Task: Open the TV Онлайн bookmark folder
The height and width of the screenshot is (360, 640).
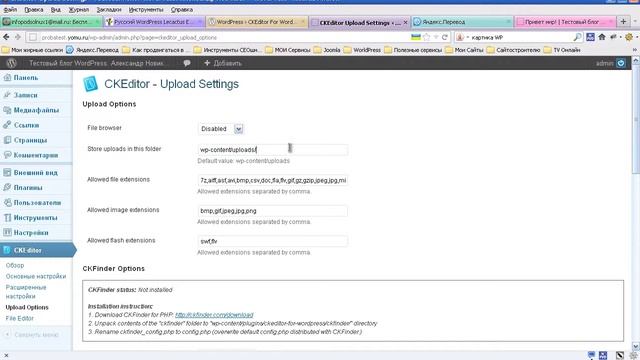Action: pos(562,50)
